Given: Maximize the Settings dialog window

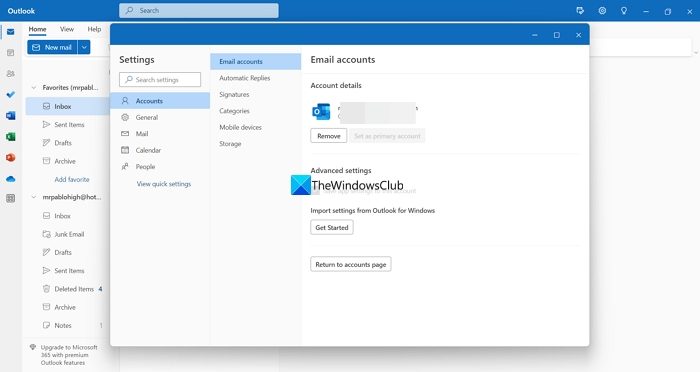Looking at the screenshot, I should pyautogui.click(x=557, y=35).
